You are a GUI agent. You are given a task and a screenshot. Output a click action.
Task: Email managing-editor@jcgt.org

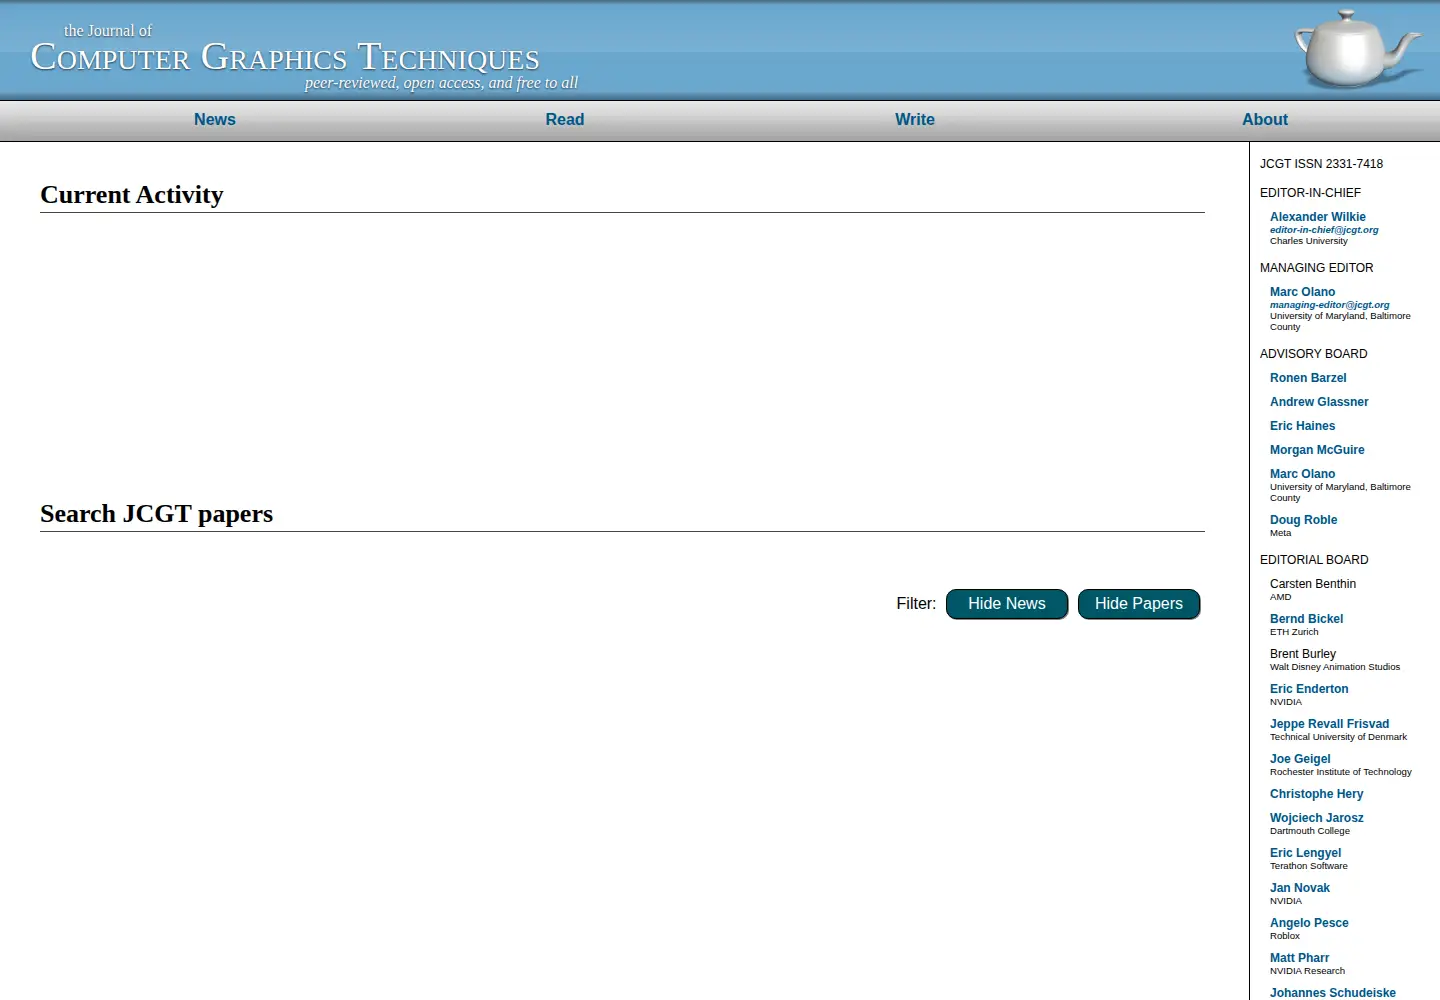coord(1330,305)
